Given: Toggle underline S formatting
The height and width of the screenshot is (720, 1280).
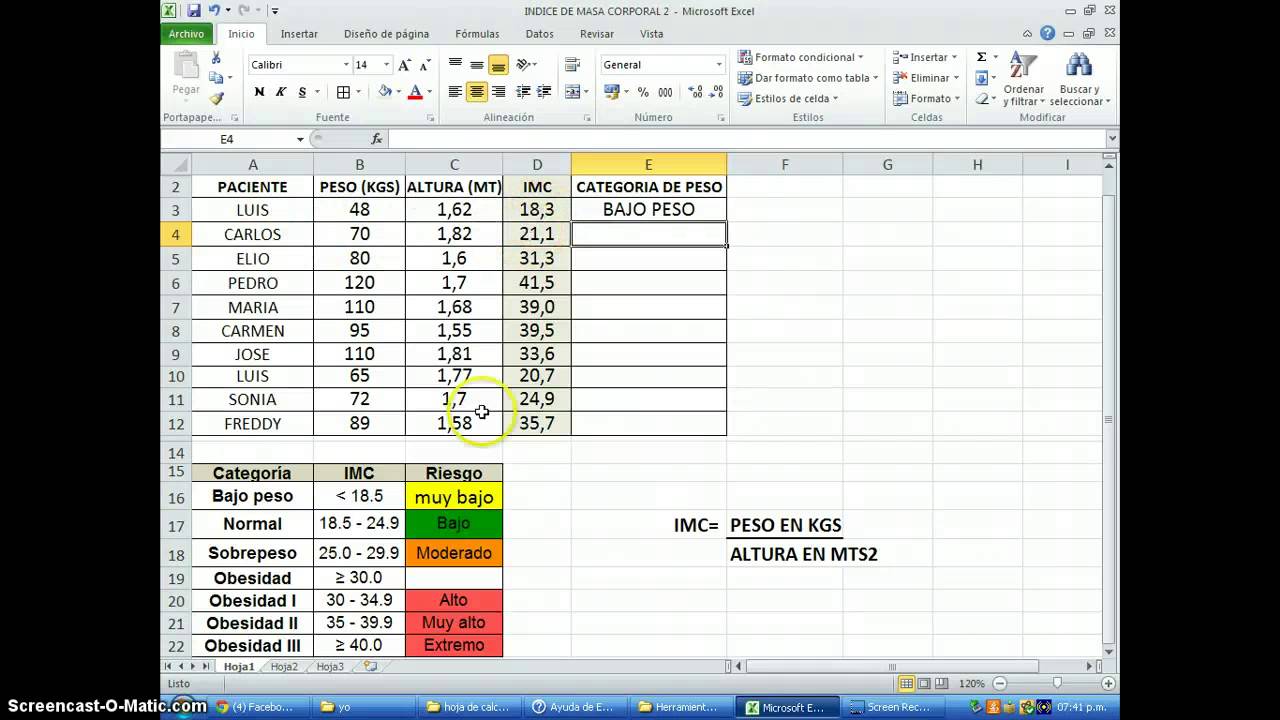Looking at the screenshot, I should [302, 92].
